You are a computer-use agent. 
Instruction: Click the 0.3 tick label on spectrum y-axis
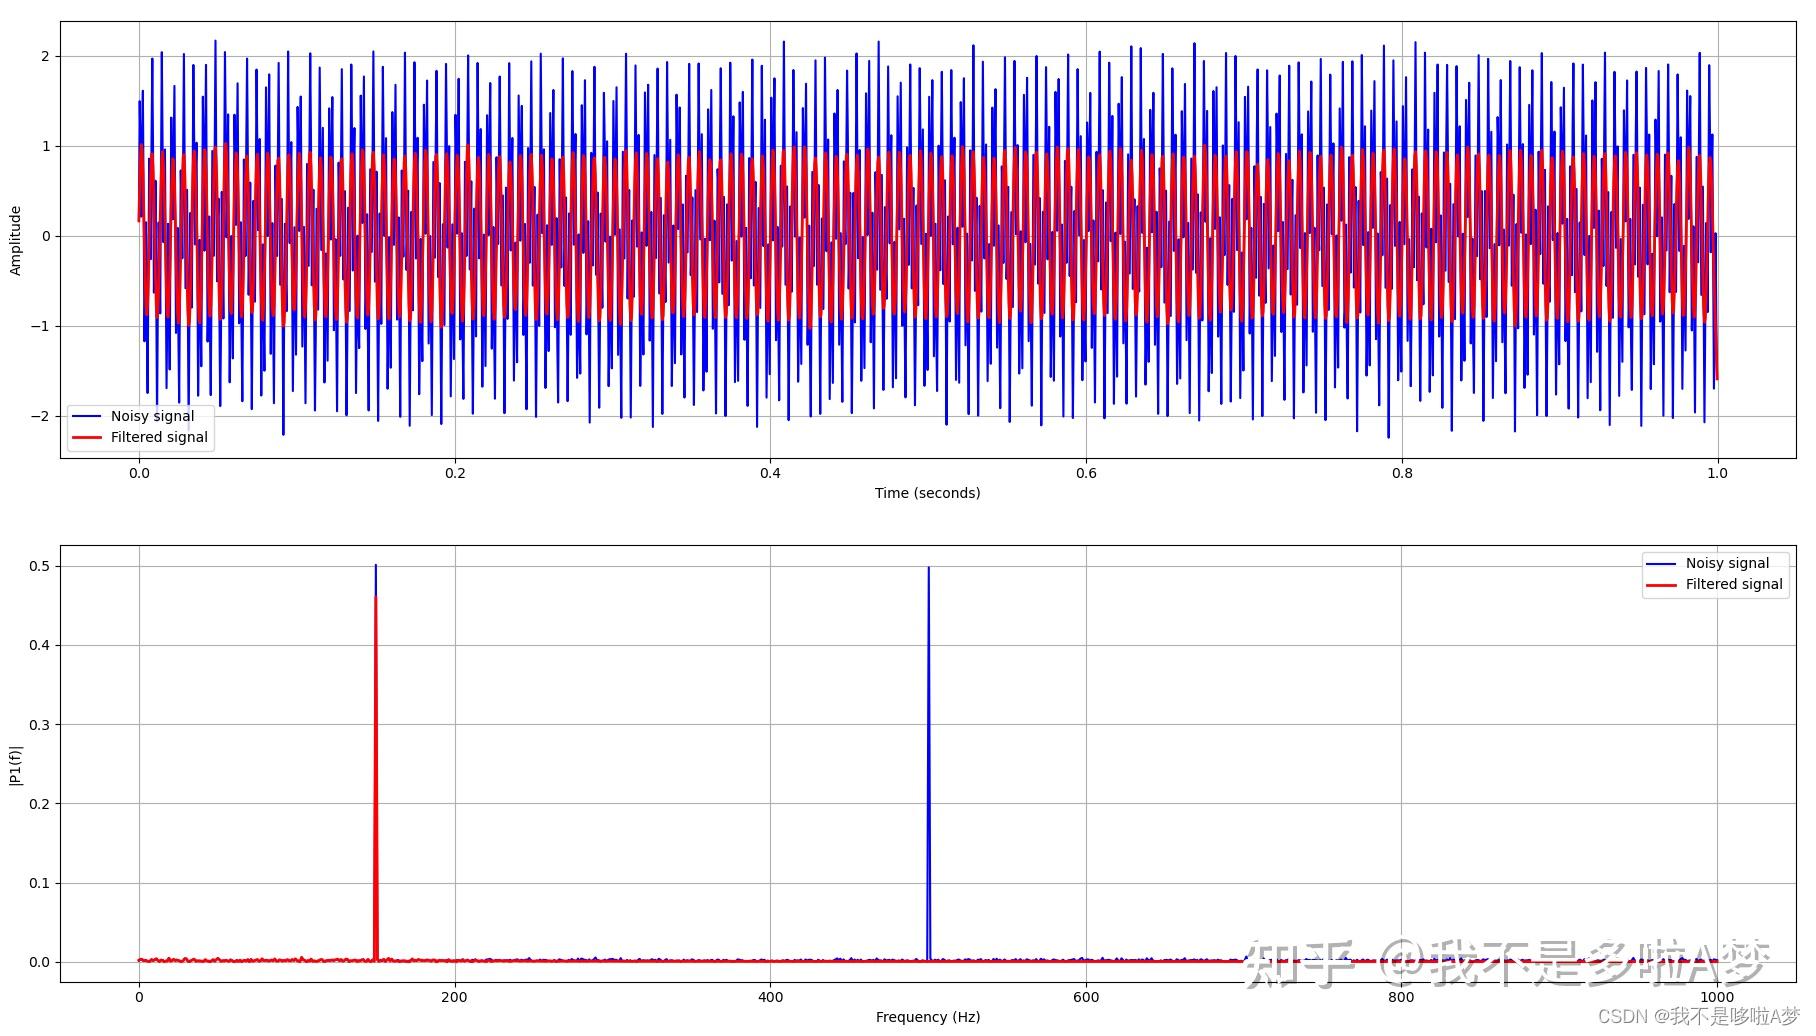(39, 724)
